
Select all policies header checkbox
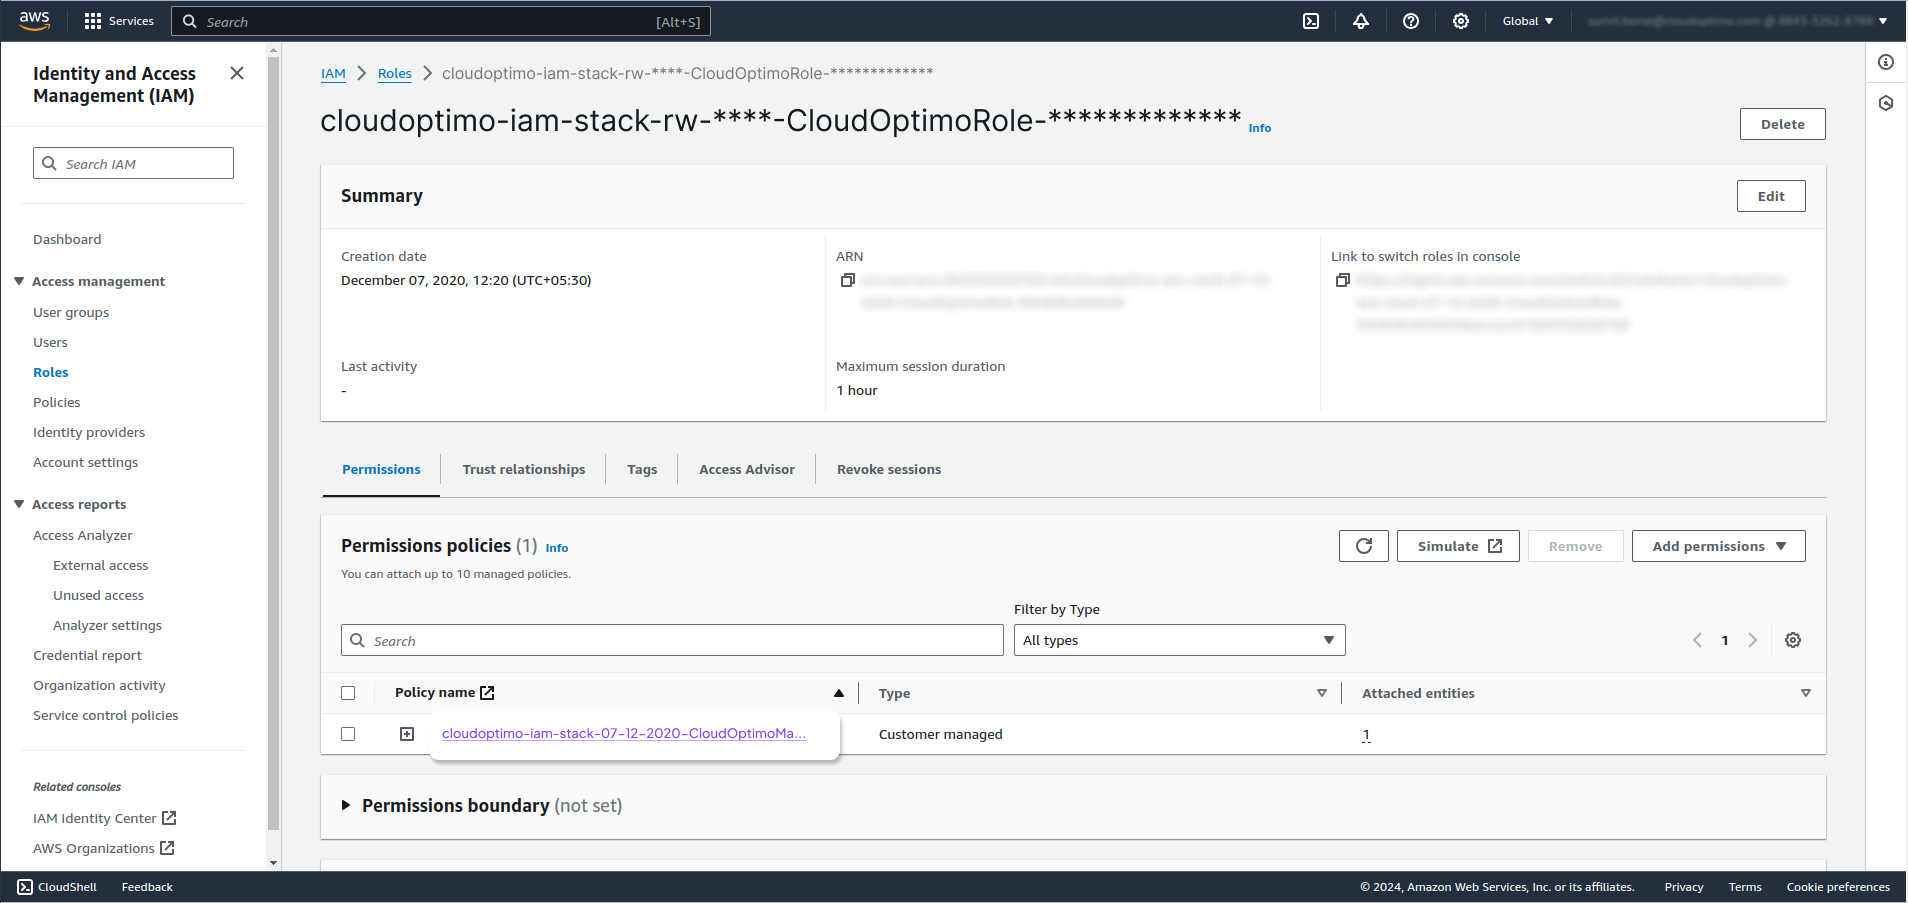point(348,693)
